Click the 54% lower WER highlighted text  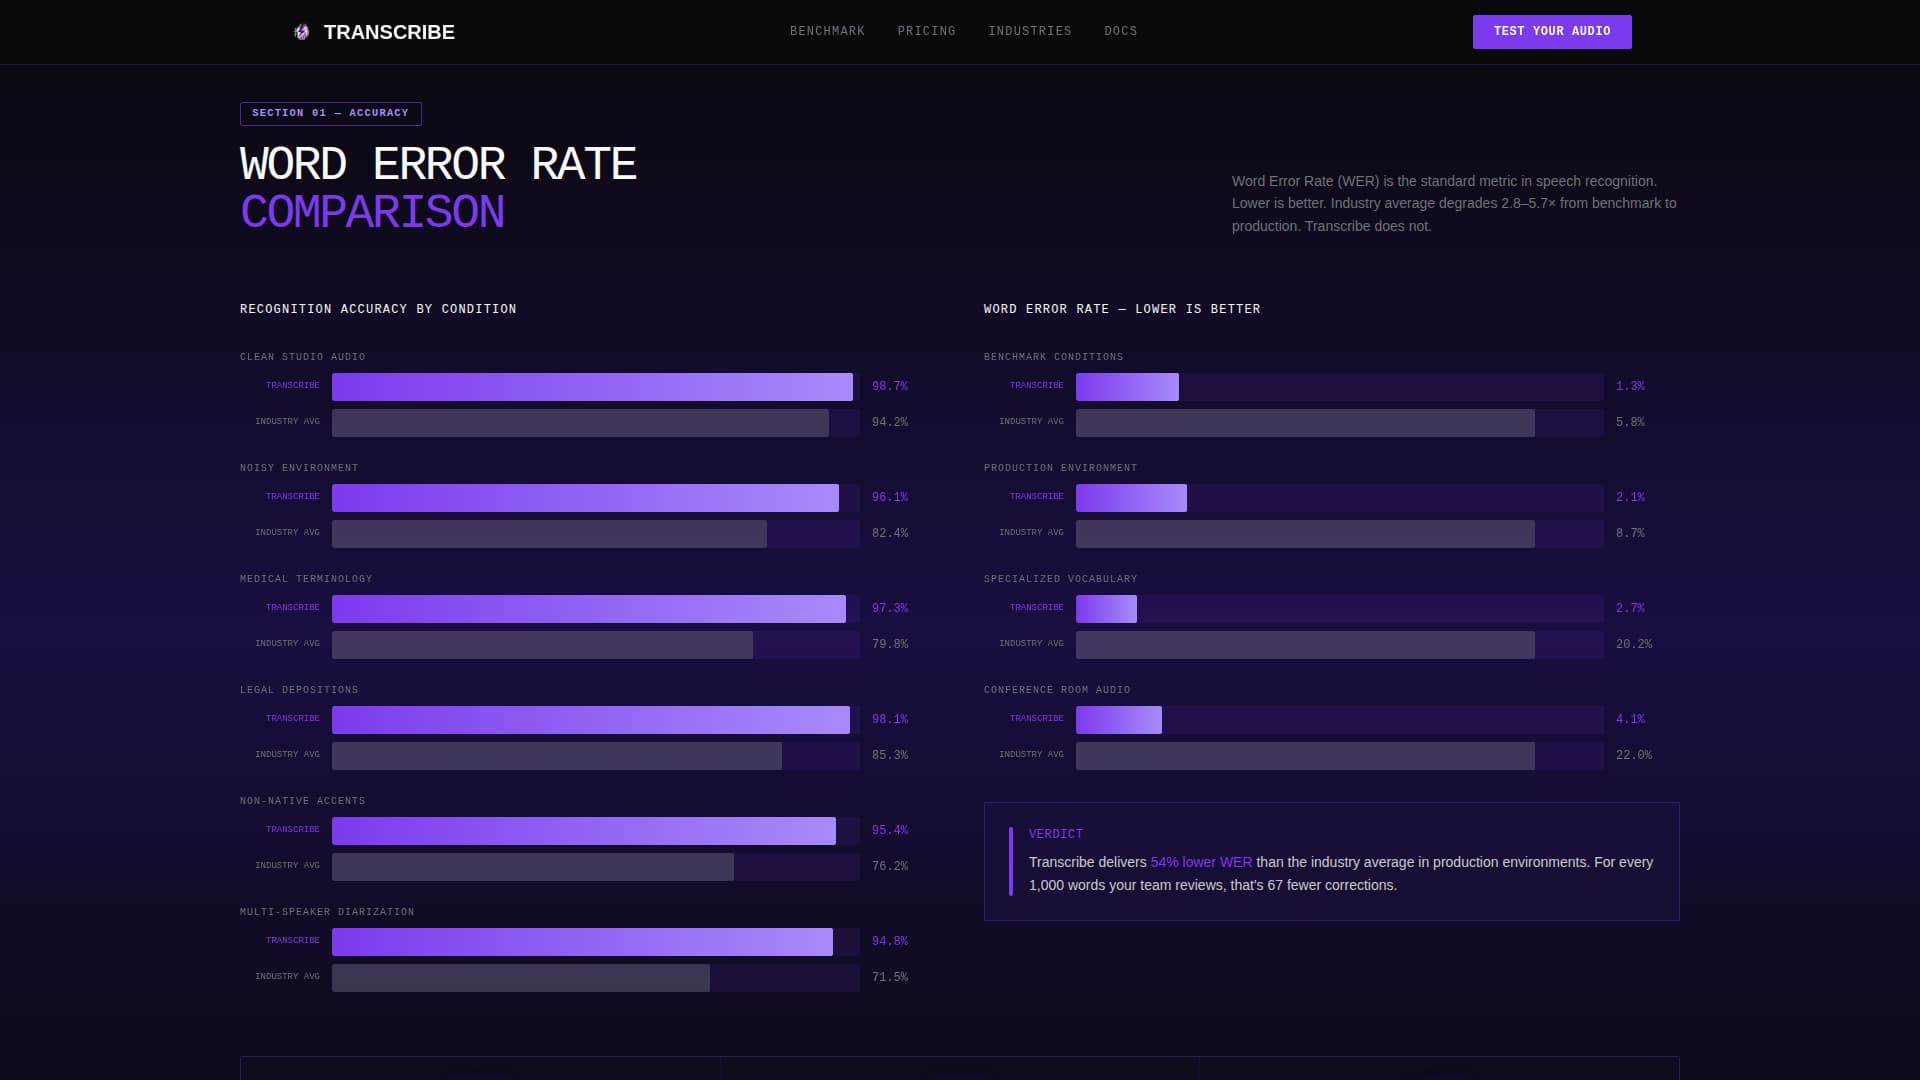click(1201, 862)
